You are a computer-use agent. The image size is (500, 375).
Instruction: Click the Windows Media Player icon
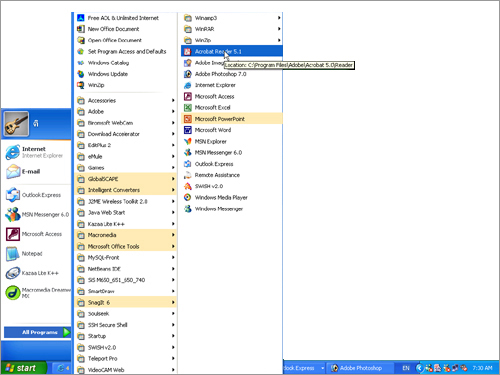pyautogui.click(x=188, y=197)
